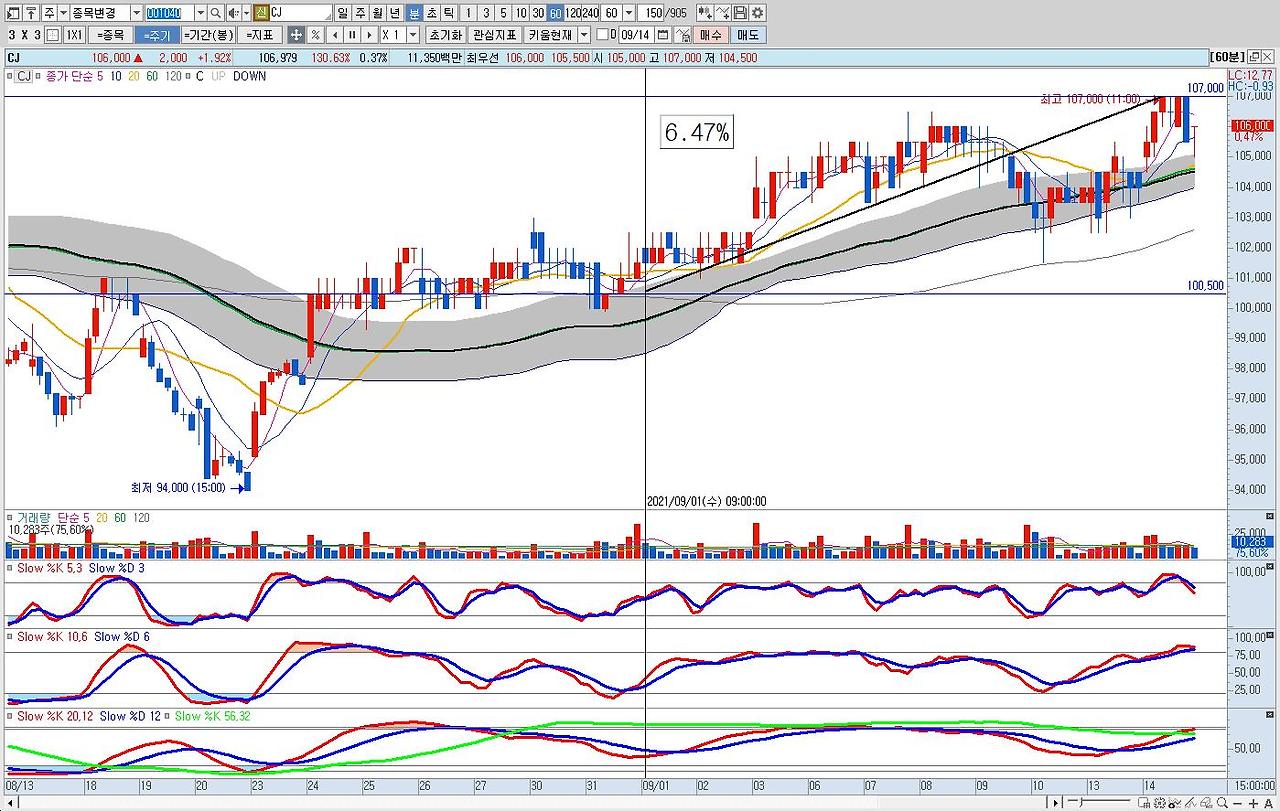Open the chart settings gear icon
This screenshot has width=1280, height=811.
758,13
